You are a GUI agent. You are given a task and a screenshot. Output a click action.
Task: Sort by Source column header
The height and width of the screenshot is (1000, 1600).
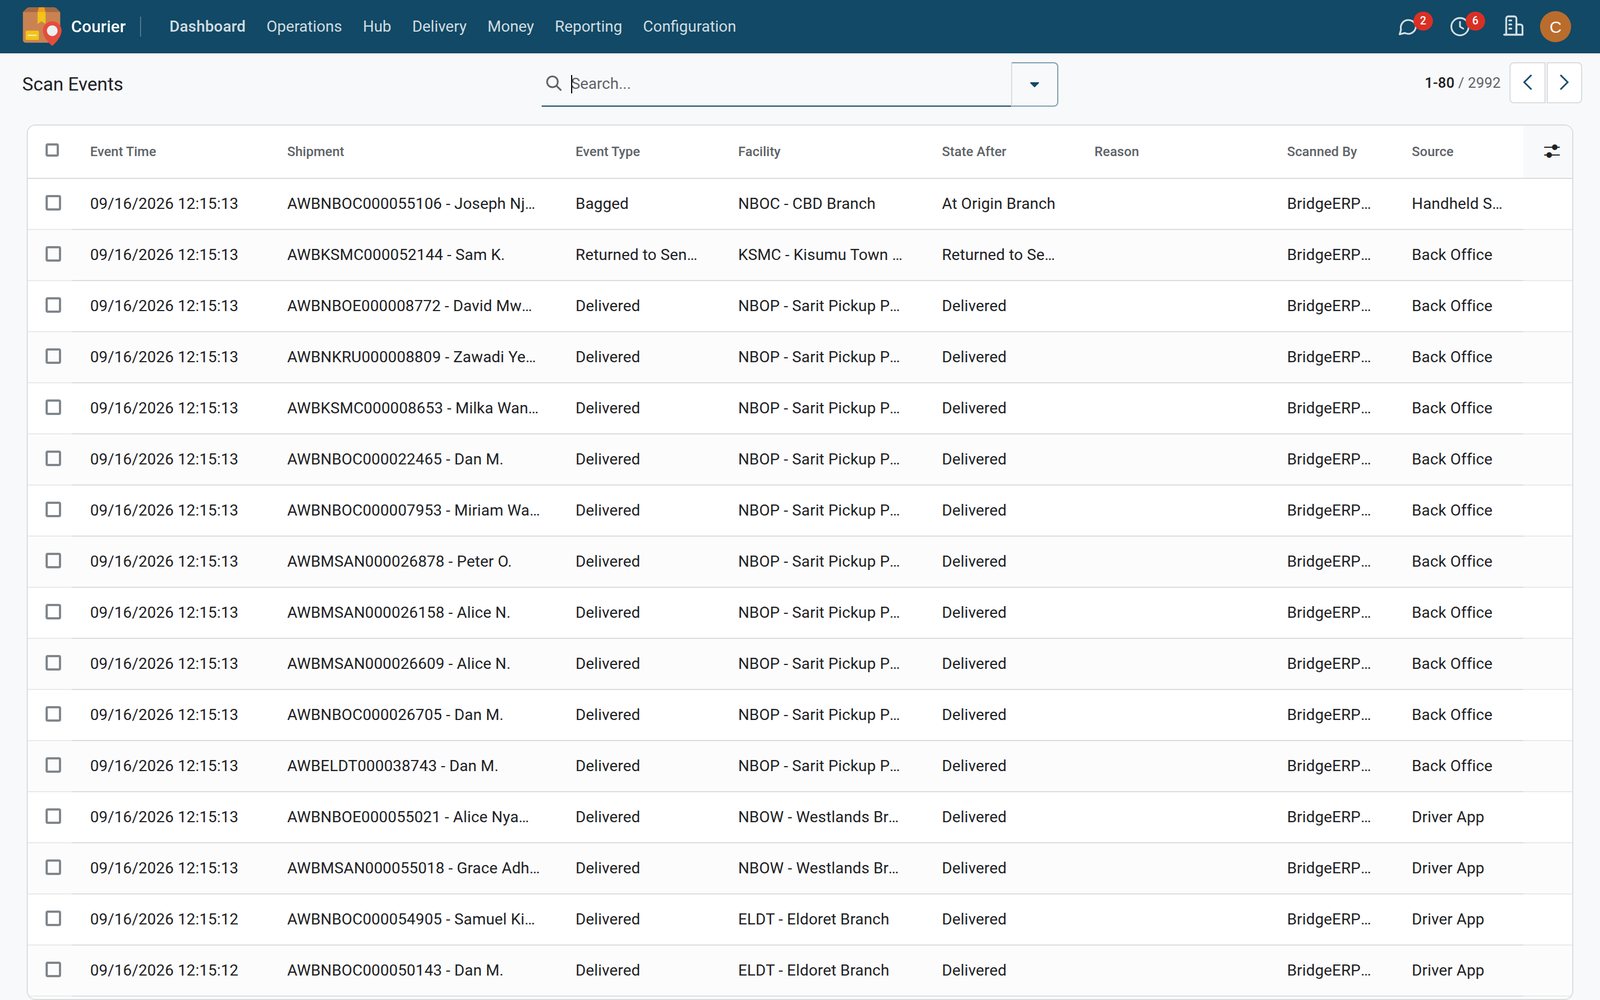coord(1432,151)
